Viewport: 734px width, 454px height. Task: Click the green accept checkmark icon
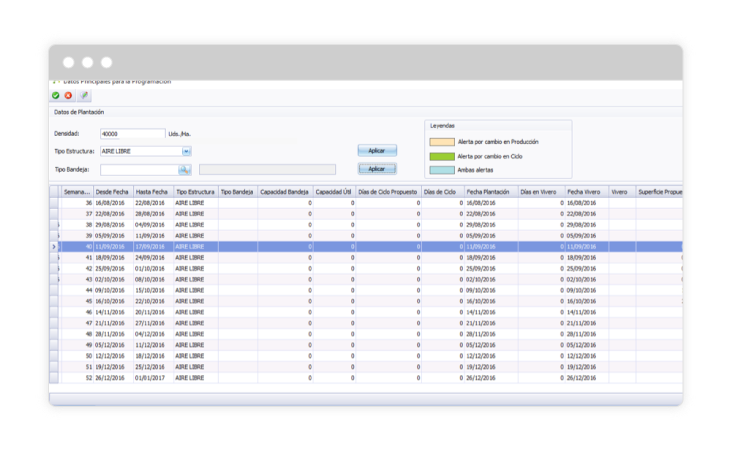pyautogui.click(x=56, y=95)
